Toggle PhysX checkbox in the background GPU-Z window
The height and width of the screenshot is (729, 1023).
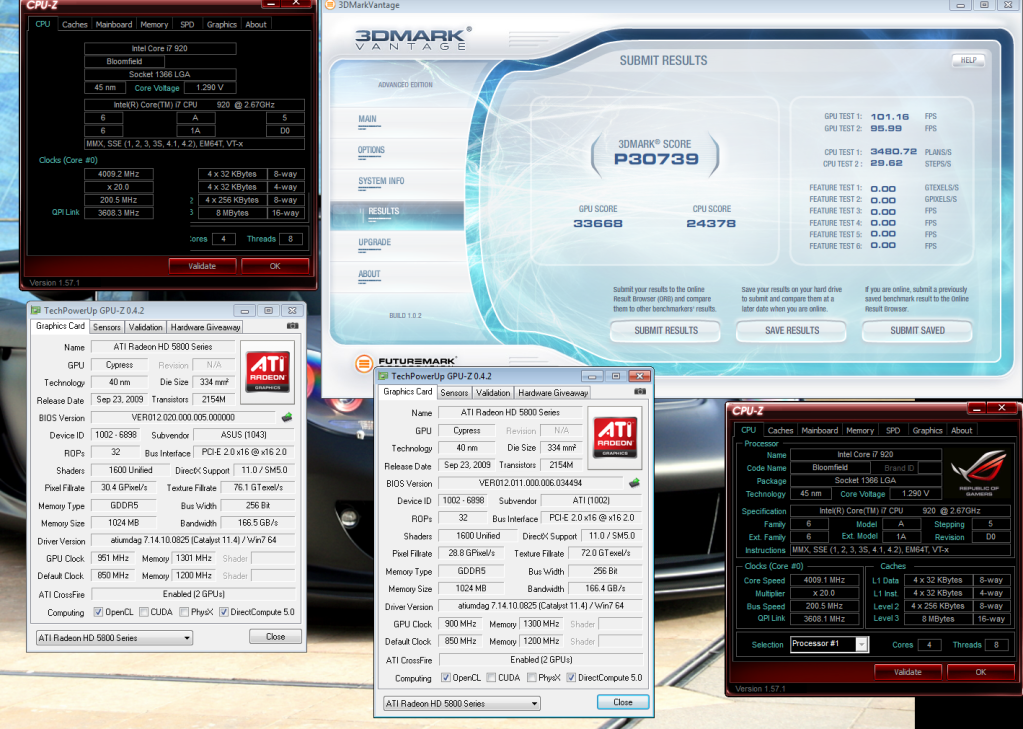tap(184, 612)
